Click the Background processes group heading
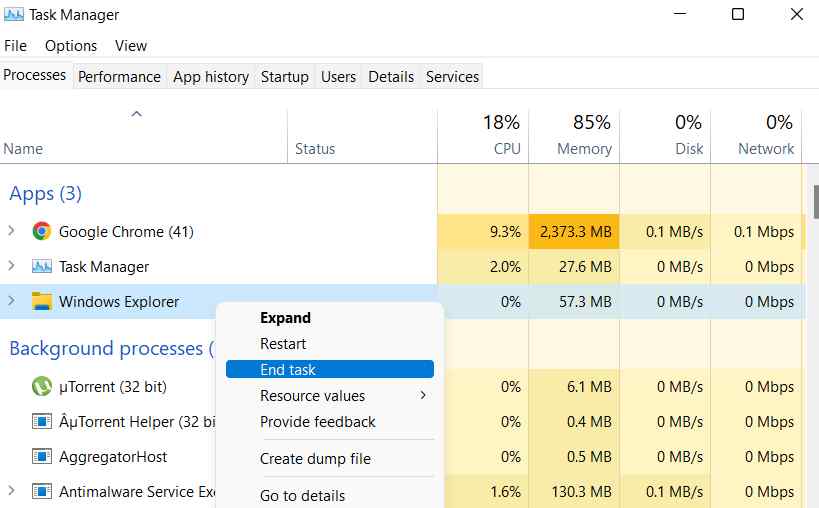Viewport: 819px width, 508px height. tap(111, 348)
